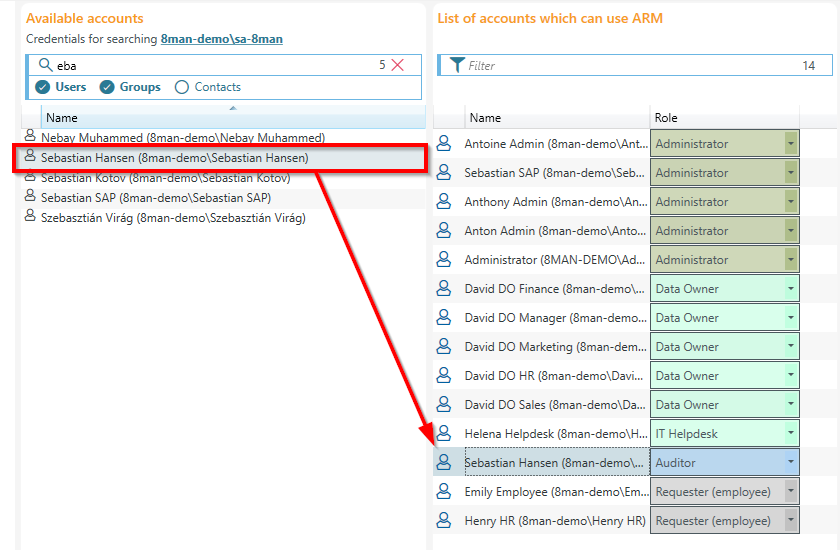Click the funnel filter icon

[x=456, y=65]
